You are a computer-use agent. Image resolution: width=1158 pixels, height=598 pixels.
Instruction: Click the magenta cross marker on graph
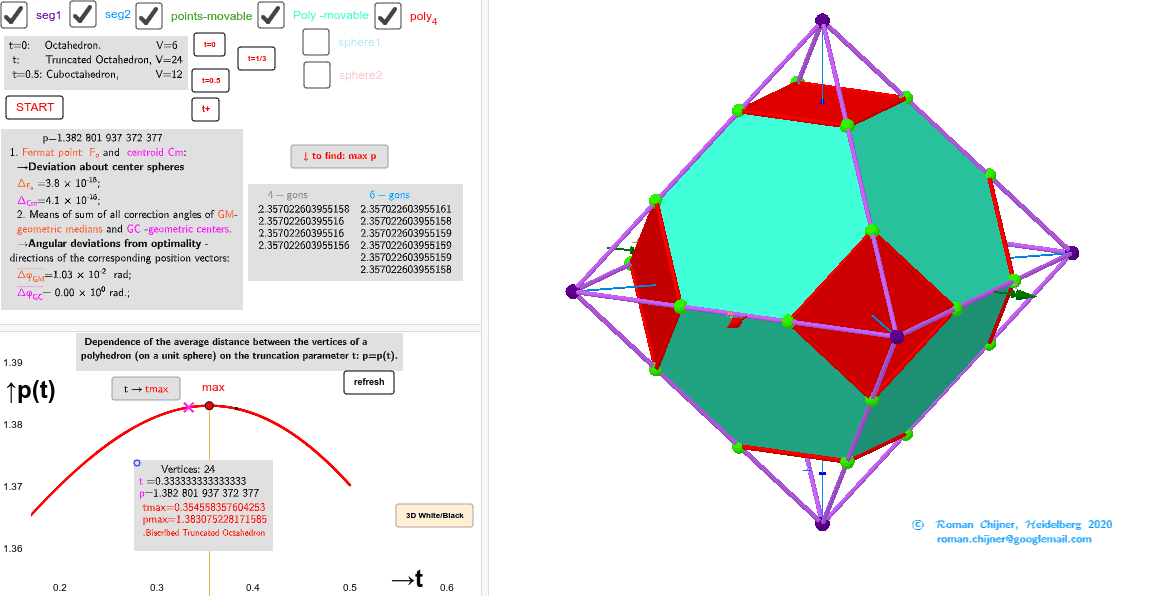tap(188, 407)
